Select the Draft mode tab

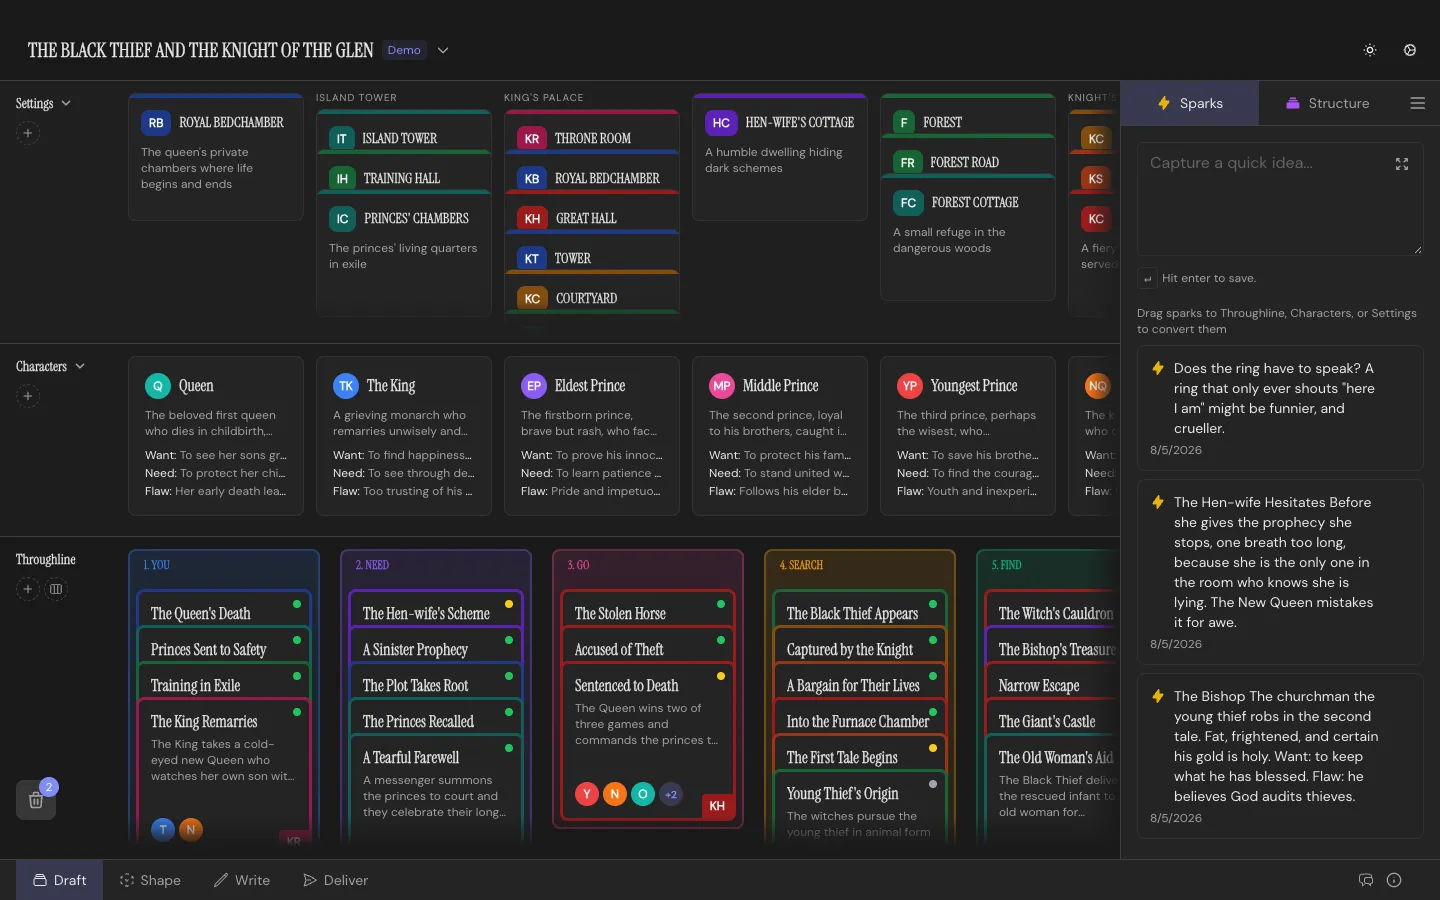(x=59, y=880)
